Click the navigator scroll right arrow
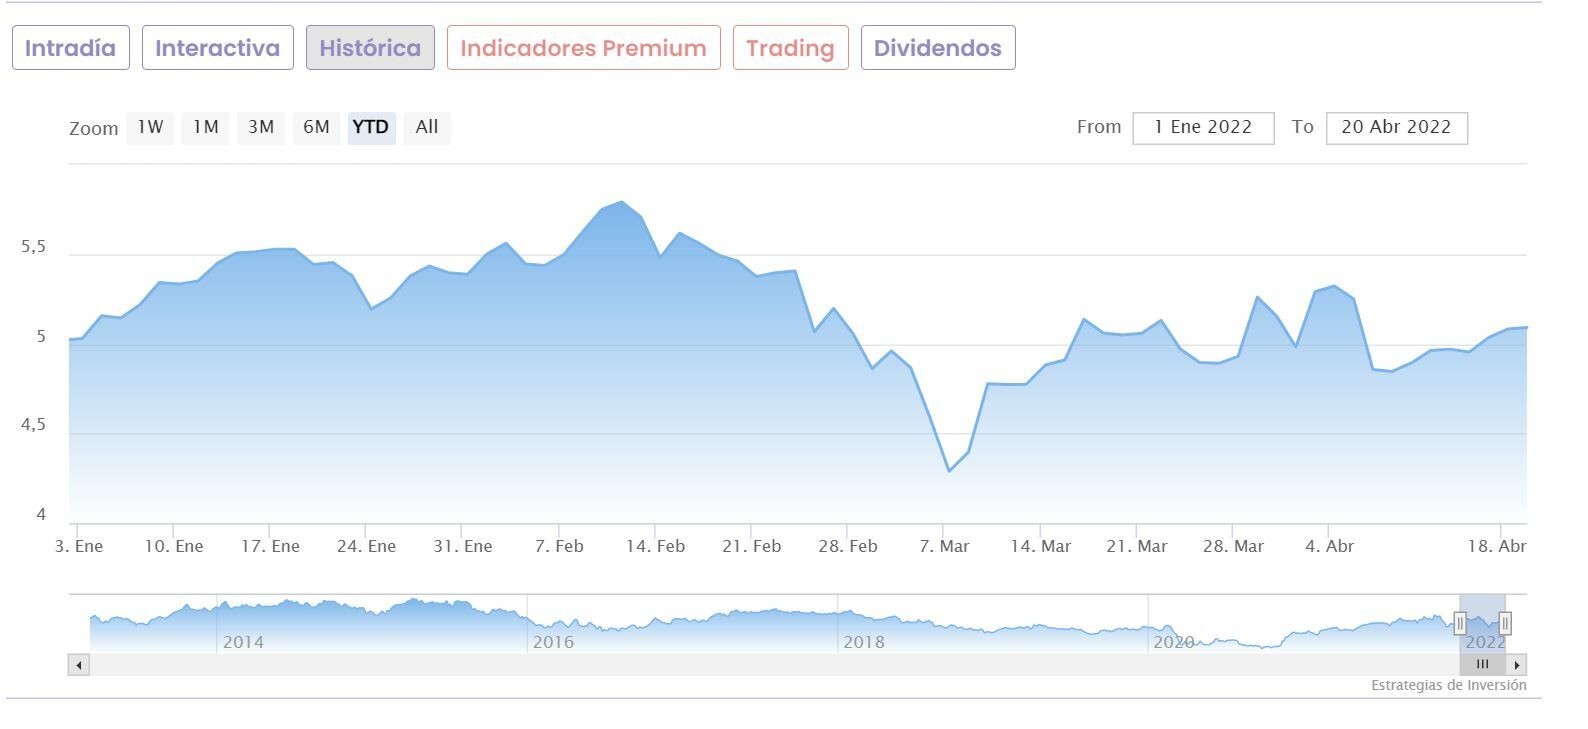This screenshot has height=729, width=1588. click(1517, 665)
